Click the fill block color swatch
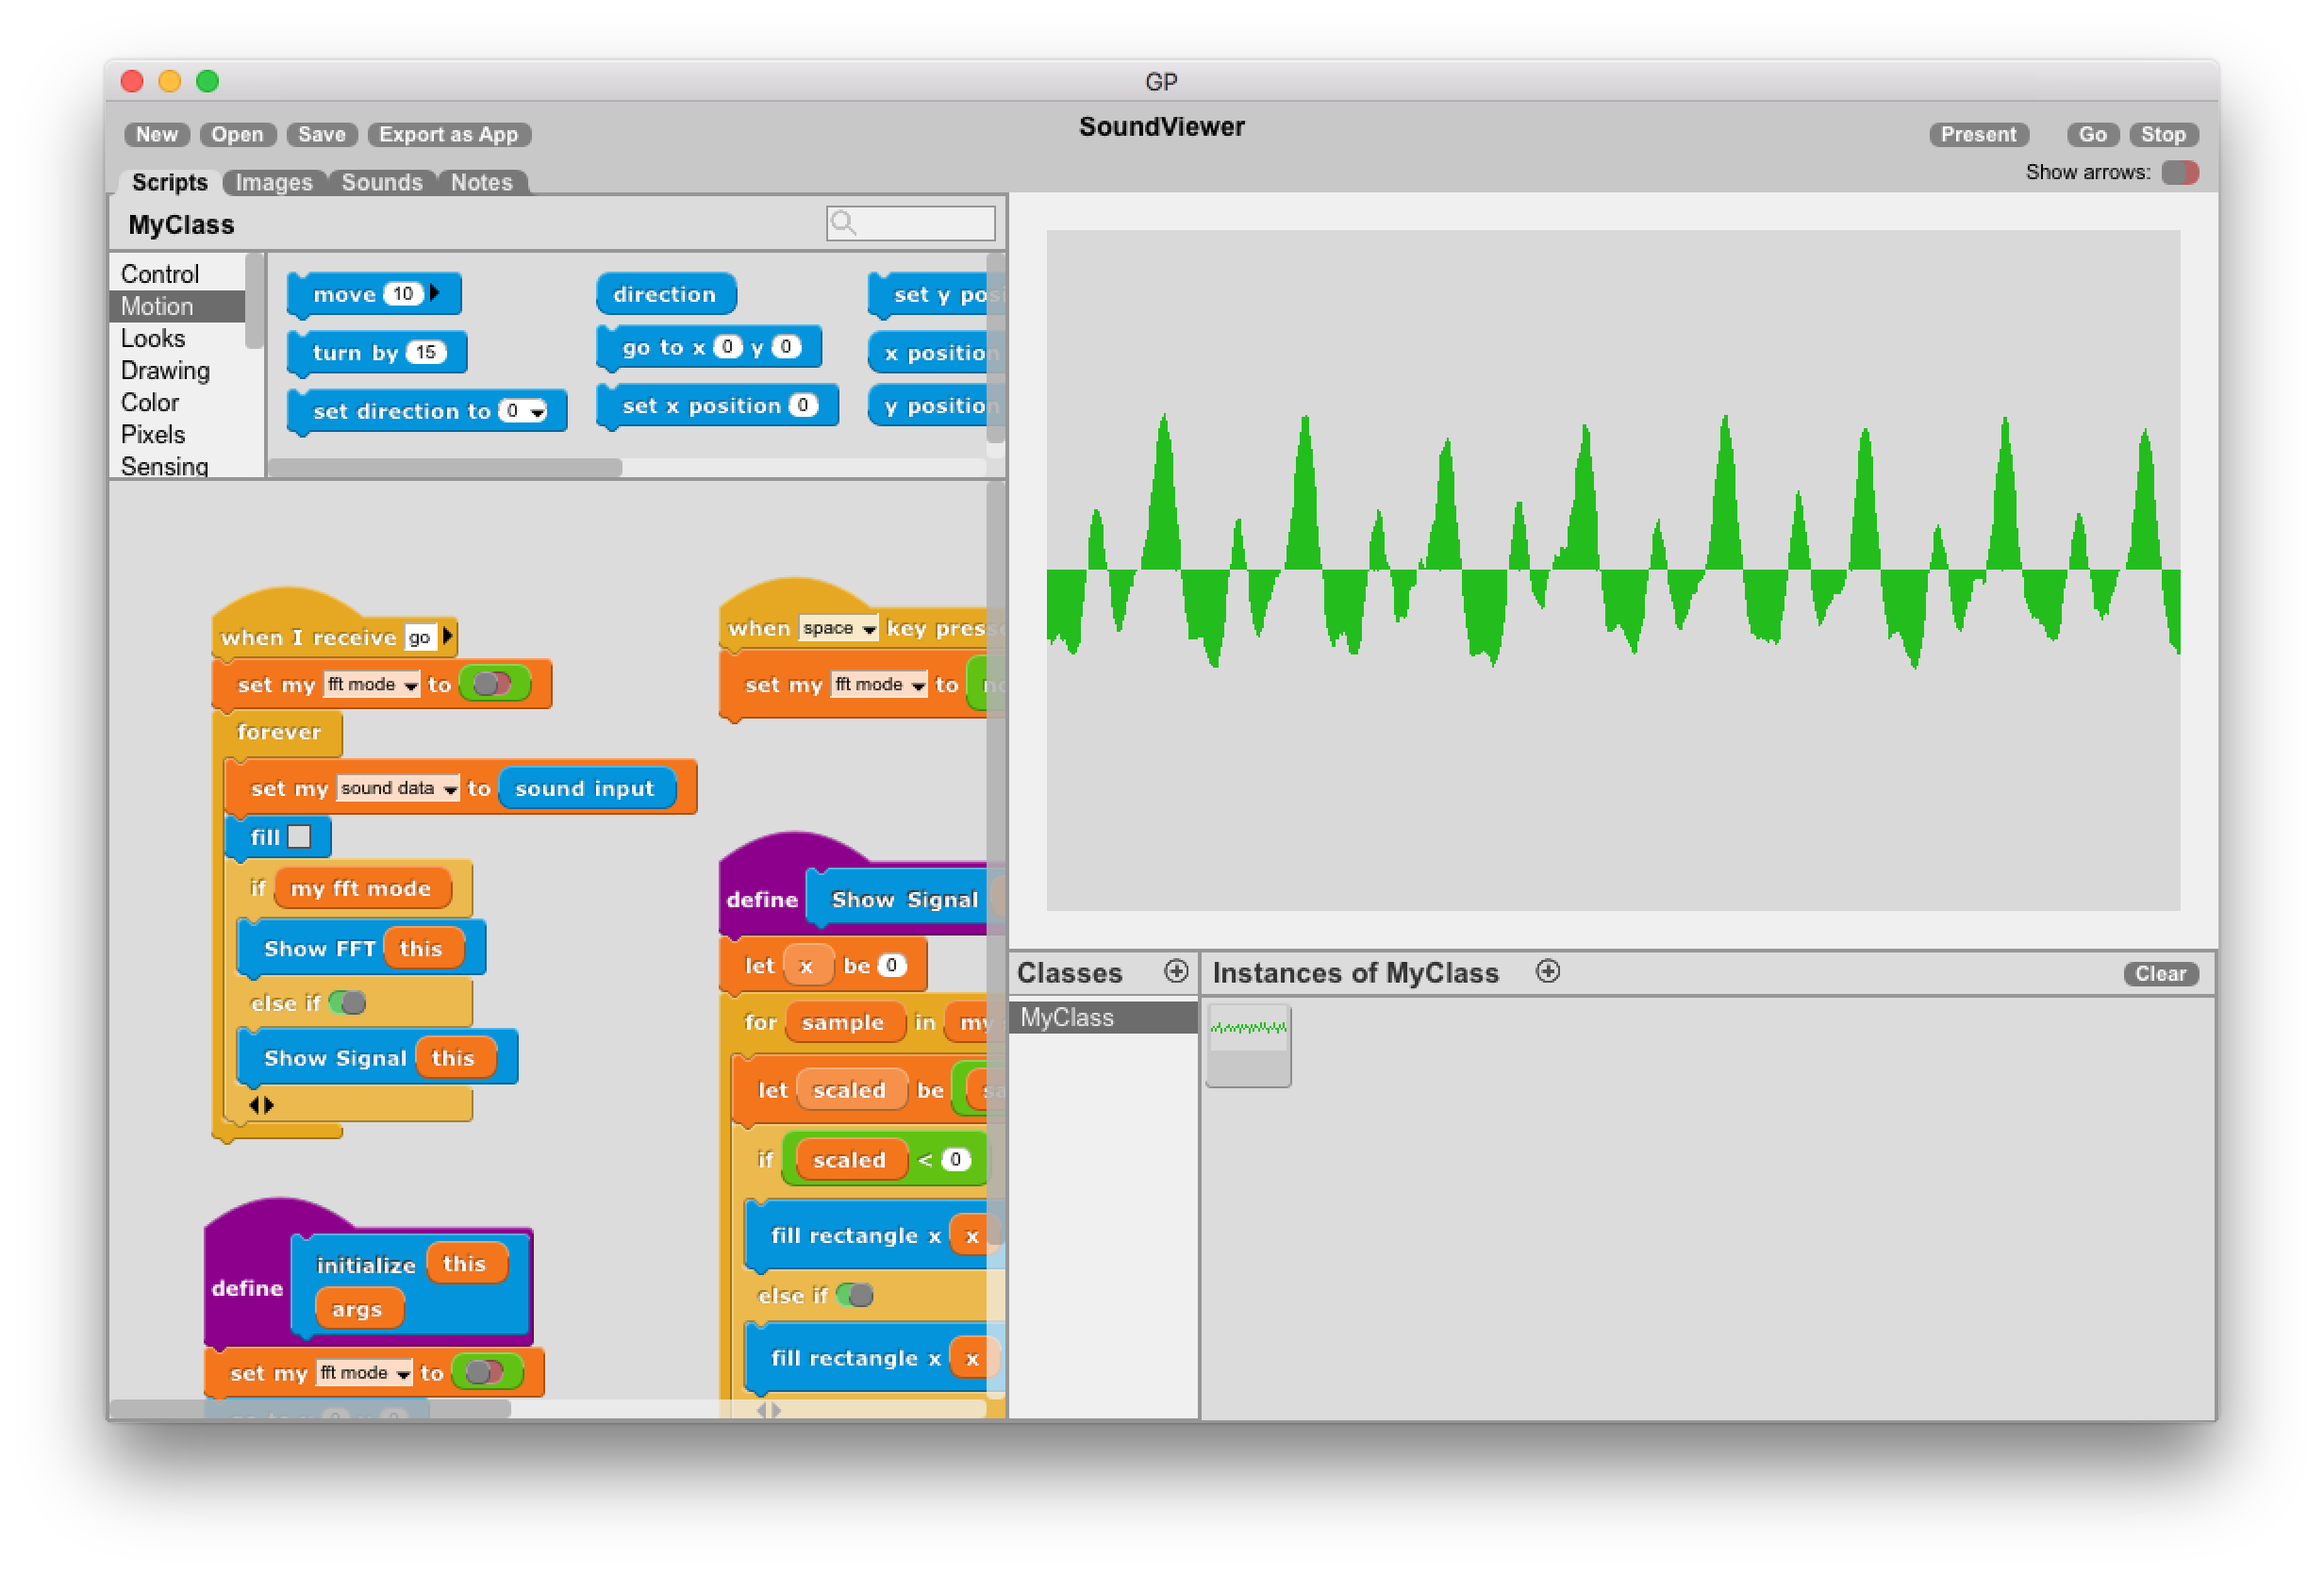This screenshot has height=1573, width=2324. [299, 837]
